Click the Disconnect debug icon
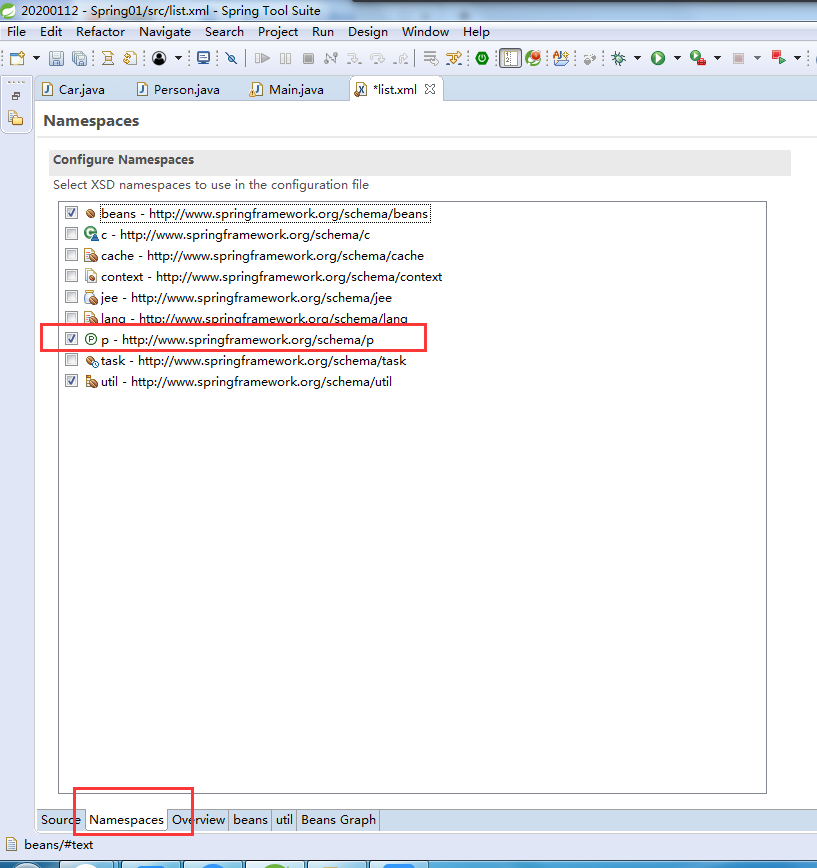The height and width of the screenshot is (868, 817). (331, 58)
